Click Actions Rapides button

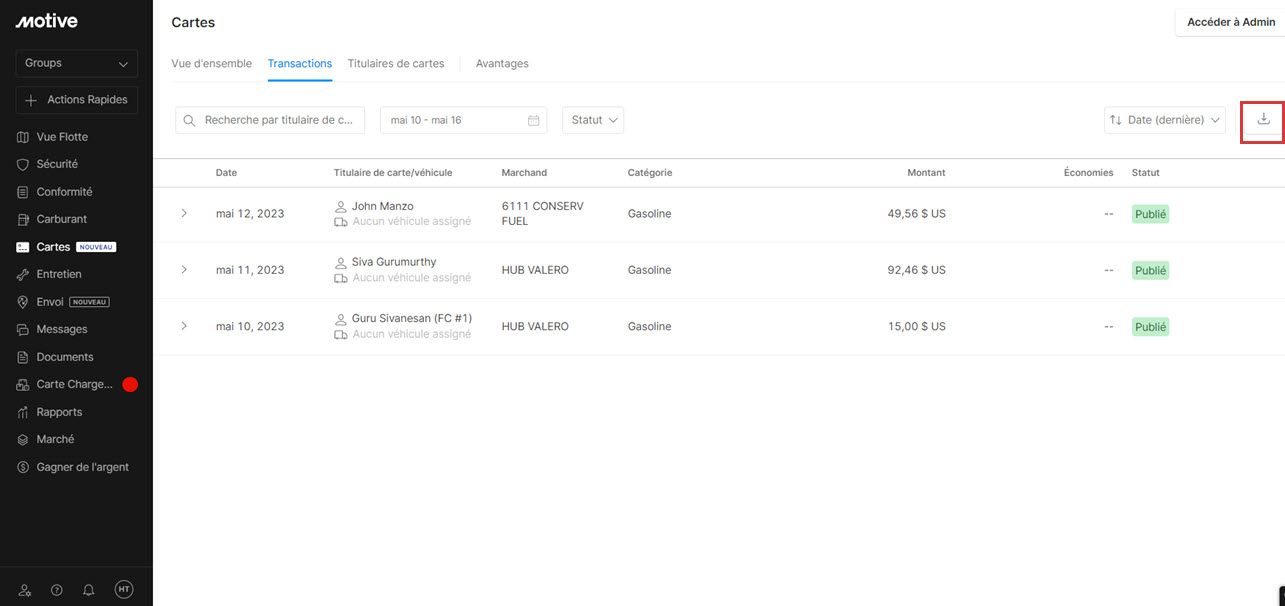77,100
